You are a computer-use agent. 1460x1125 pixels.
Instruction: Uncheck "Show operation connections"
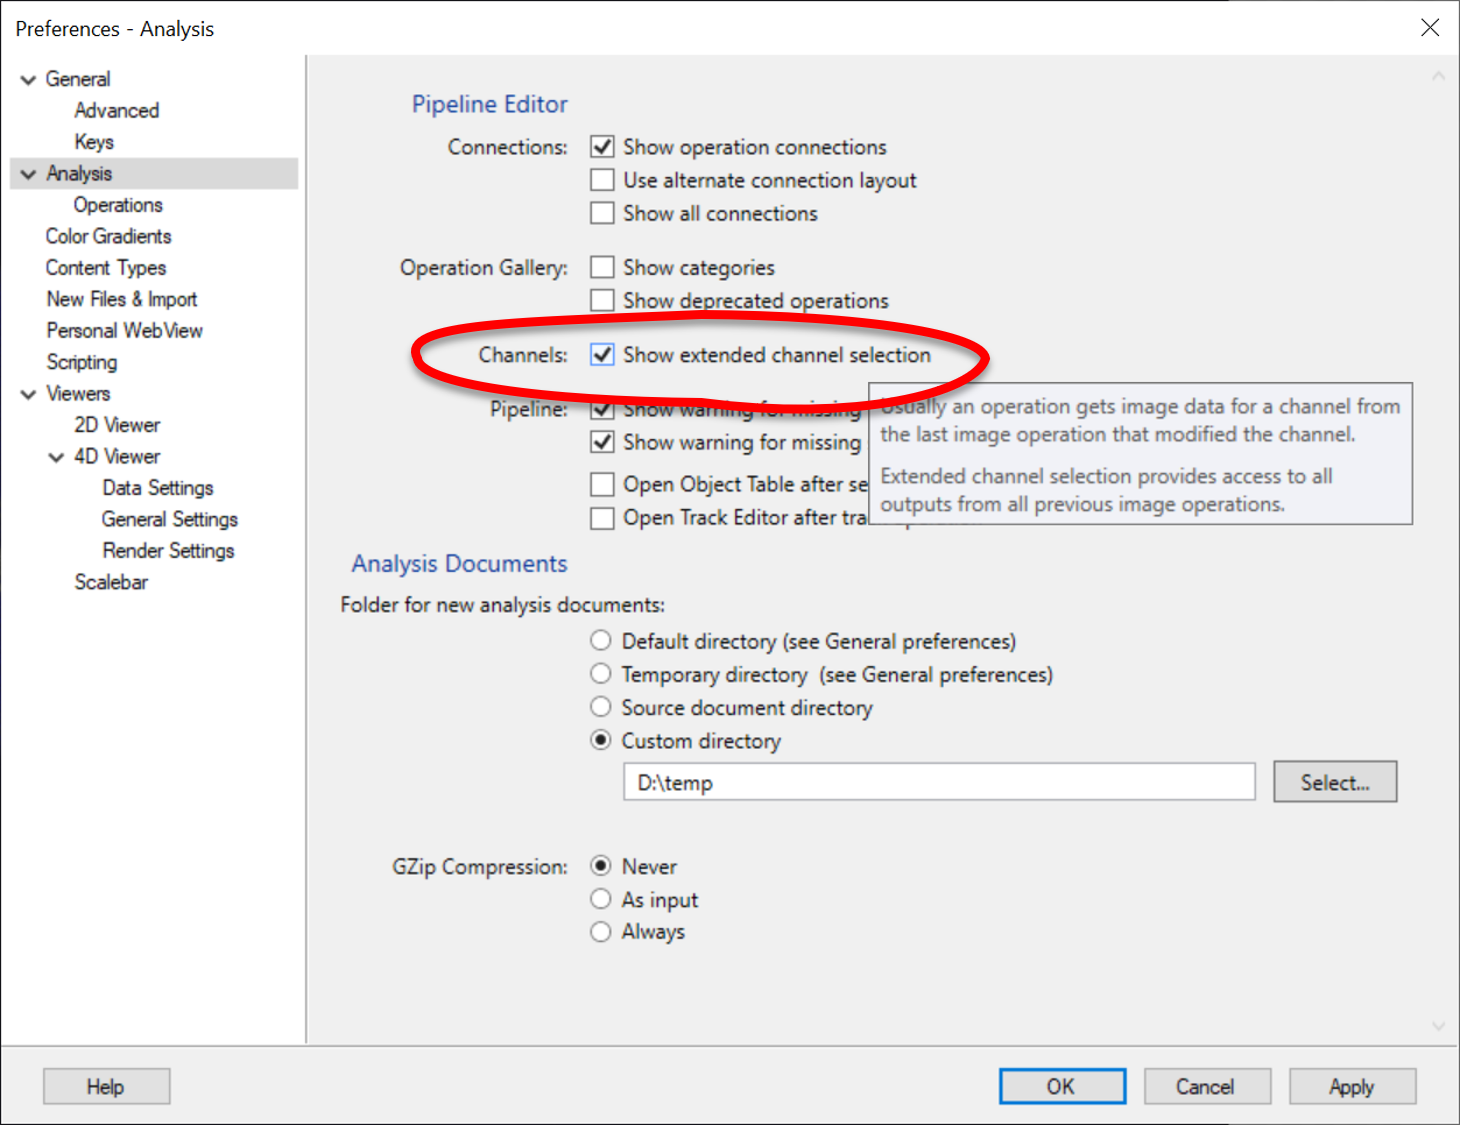(601, 146)
